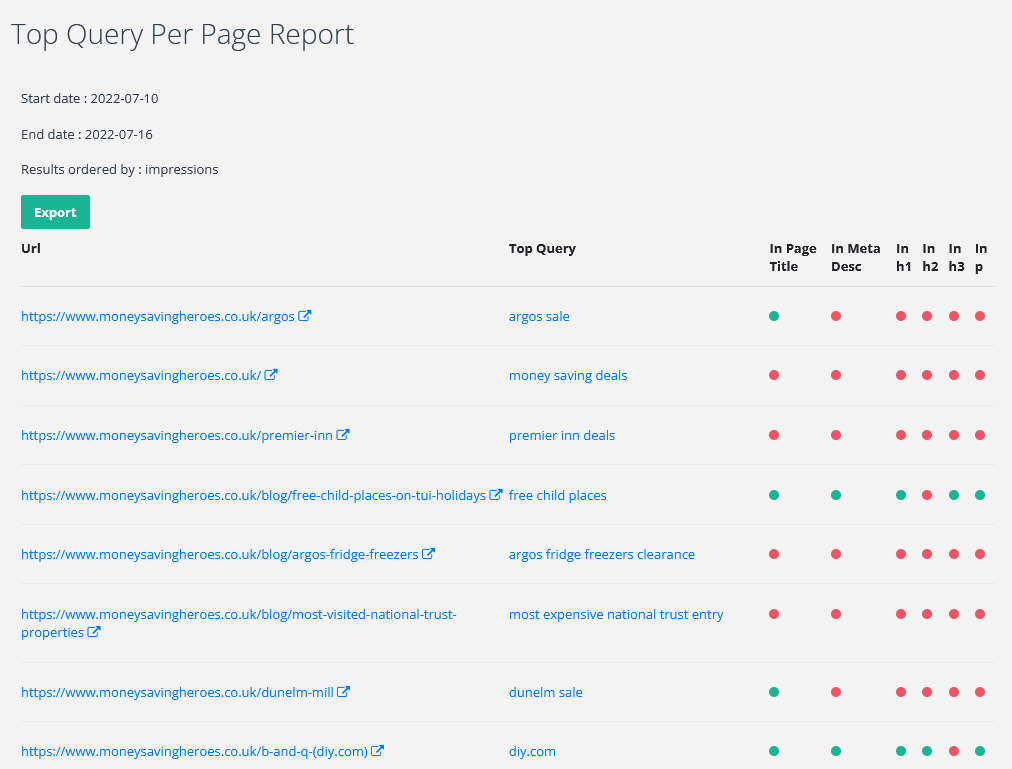The height and width of the screenshot is (769, 1012).
Task: Open external link icon next to homepage URL
Action: tap(271, 375)
